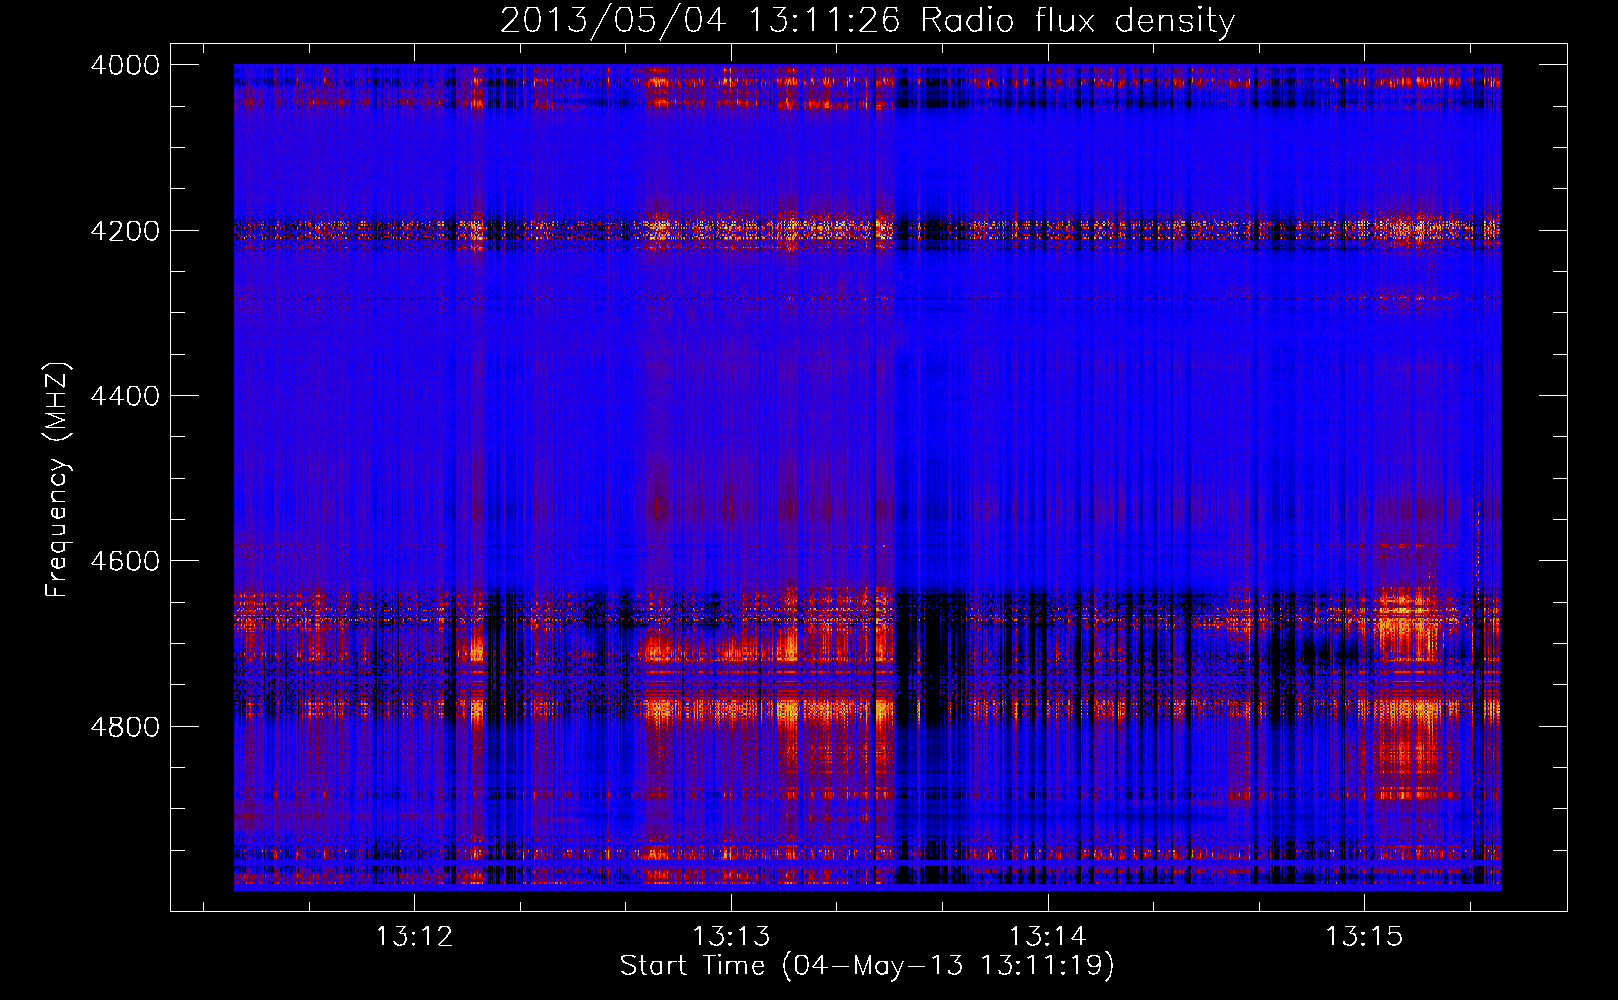Select the 4200 frequency tick label
1618x1000 pixels.
pos(125,231)
